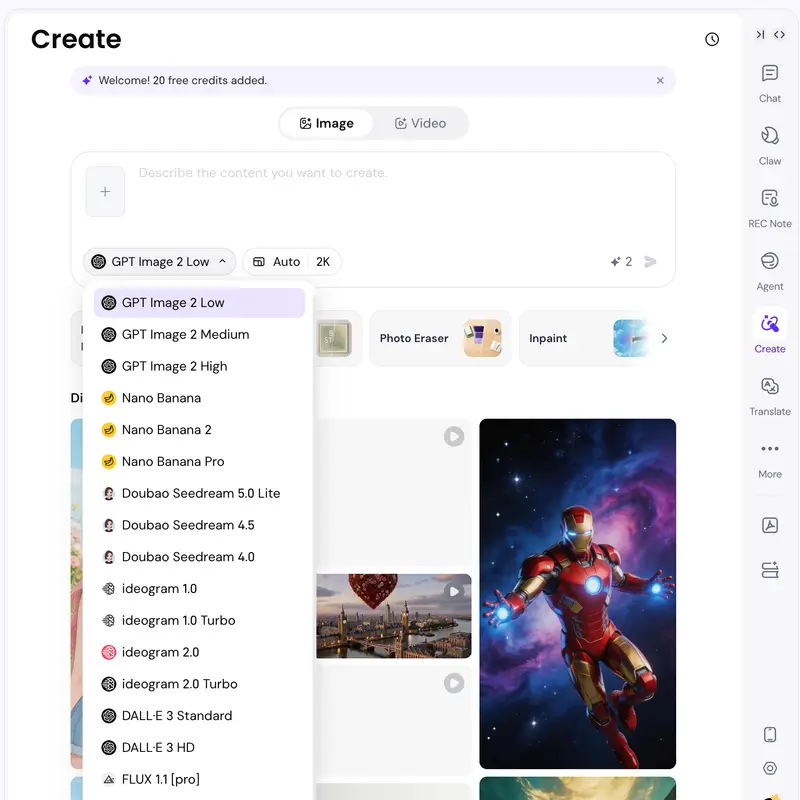Open Chat in the right sidebar

point(769,84)
